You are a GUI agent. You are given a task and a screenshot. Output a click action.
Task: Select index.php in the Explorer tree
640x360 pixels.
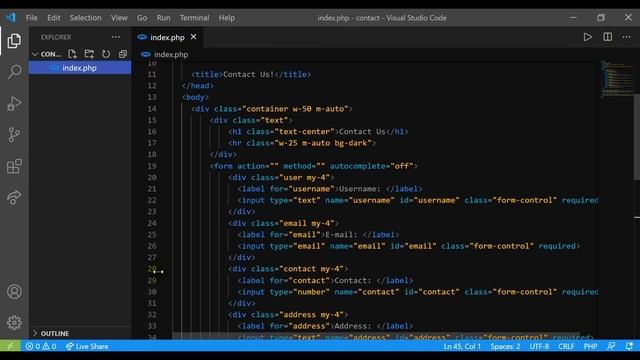tap(80, 68)
